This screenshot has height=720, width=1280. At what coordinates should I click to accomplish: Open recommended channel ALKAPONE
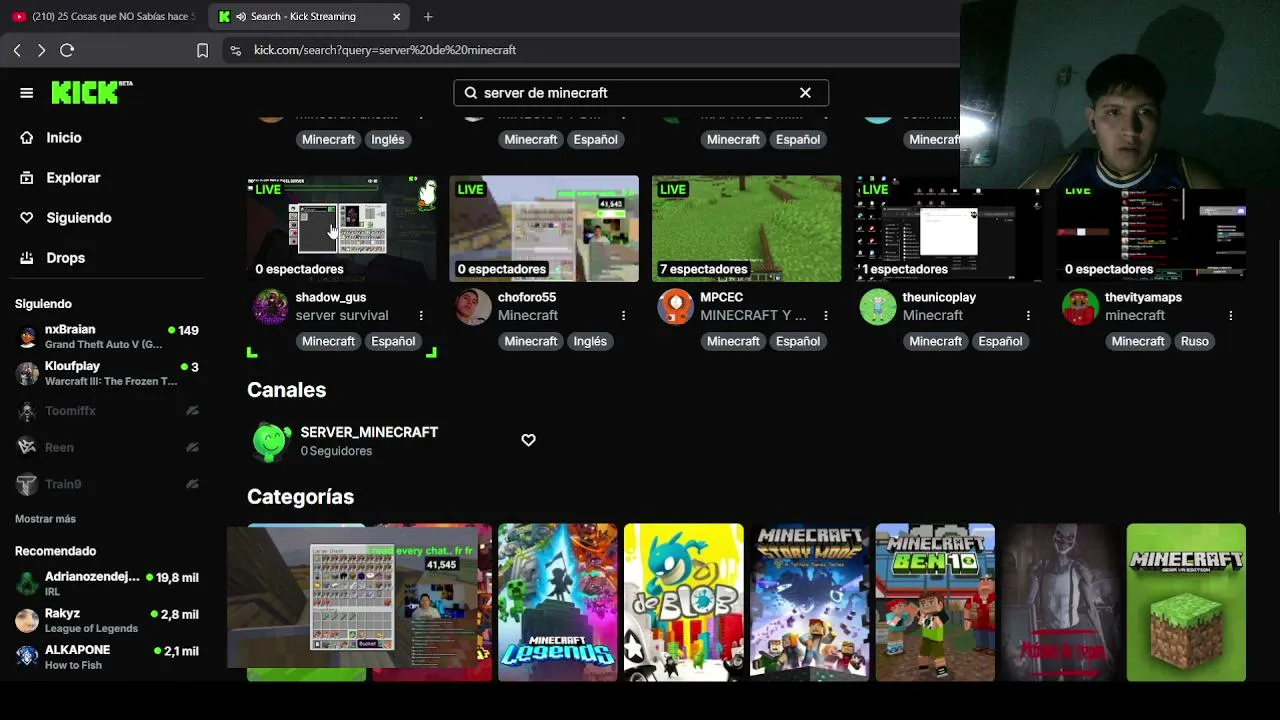[x=108, y=657]
